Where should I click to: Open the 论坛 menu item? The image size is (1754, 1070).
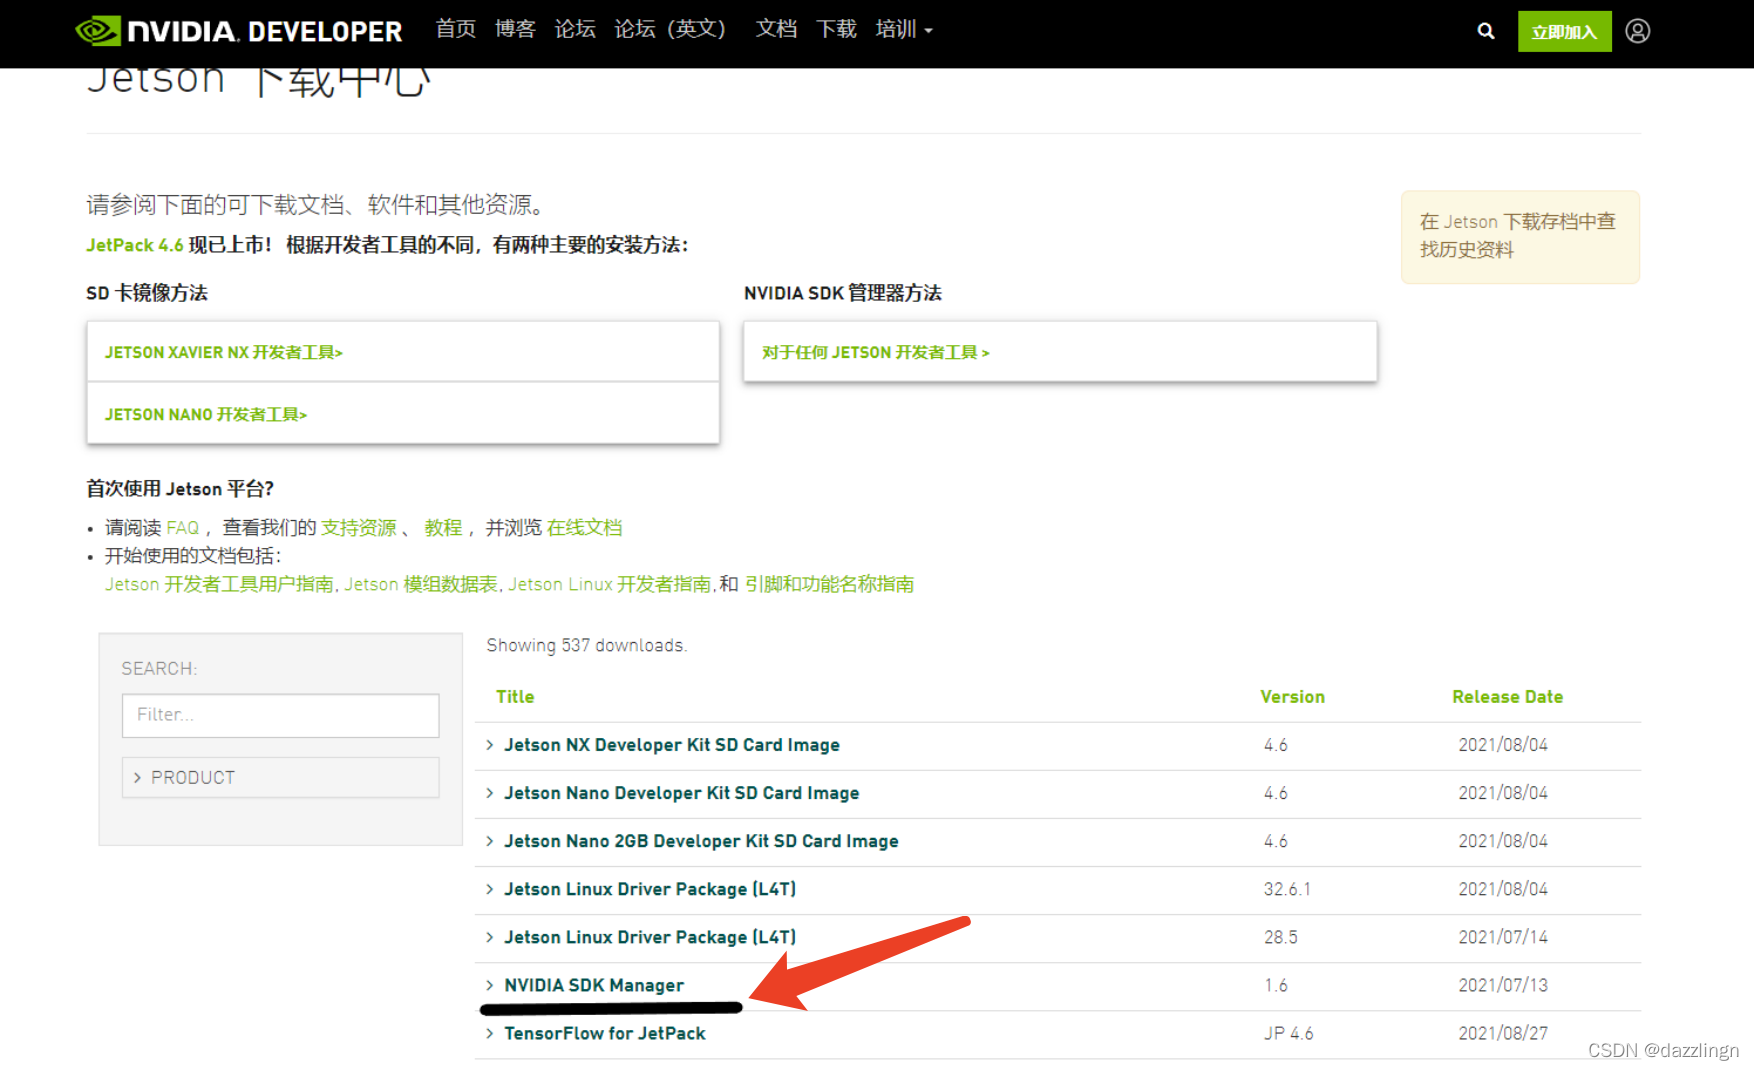(575, 29)
